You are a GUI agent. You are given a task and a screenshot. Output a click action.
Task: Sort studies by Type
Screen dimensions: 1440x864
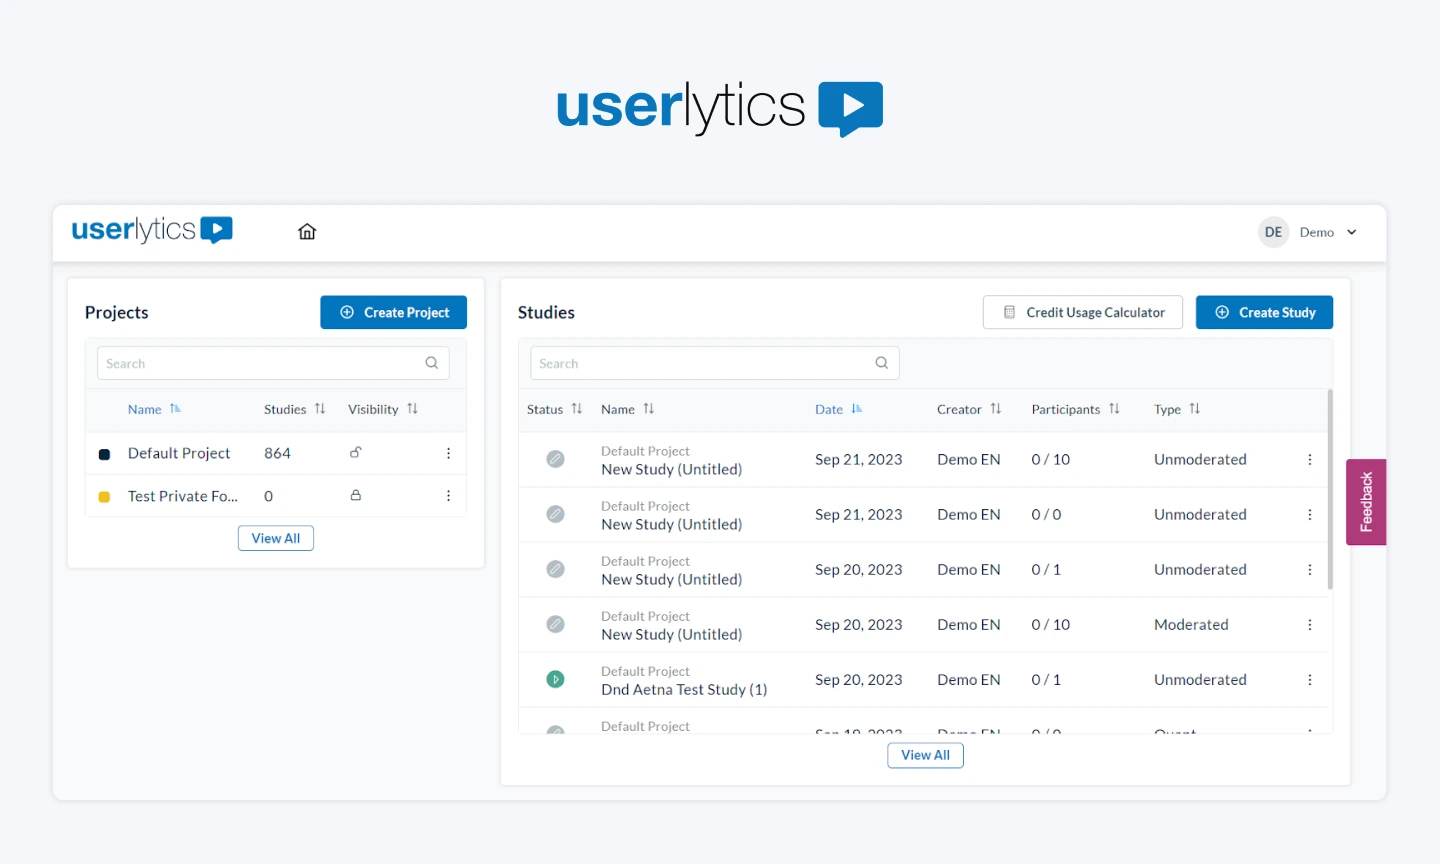pos(1177,409)
